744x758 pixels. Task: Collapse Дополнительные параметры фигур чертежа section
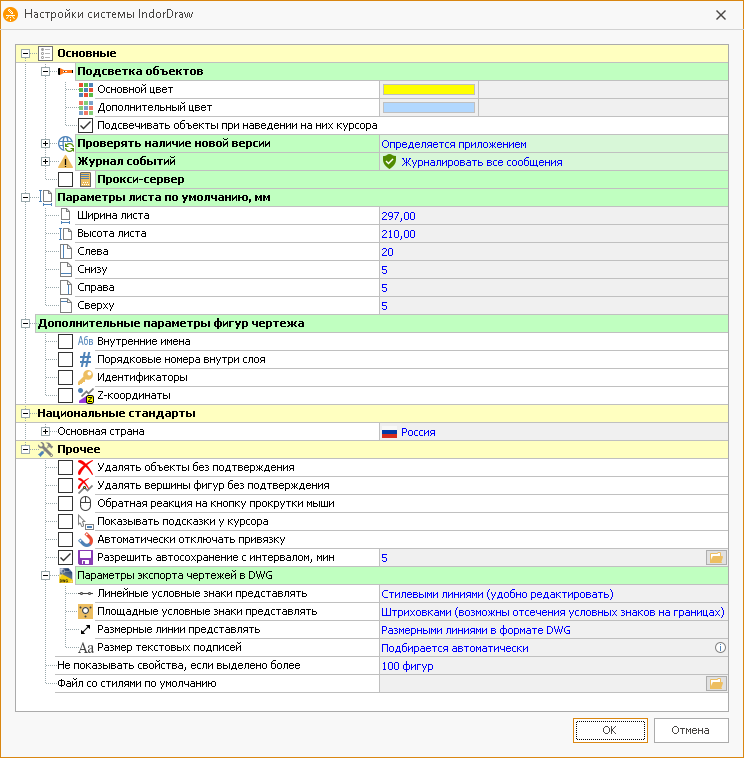[25, 323]
